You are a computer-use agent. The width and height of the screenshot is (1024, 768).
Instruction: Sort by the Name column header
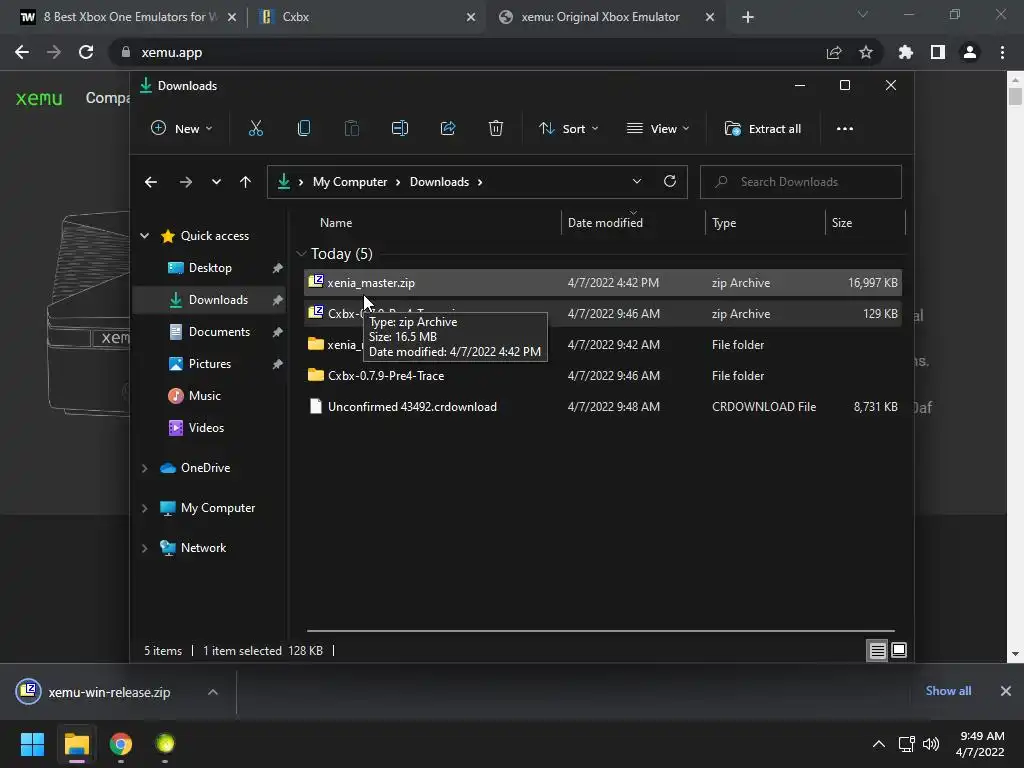[x=336, y=223]
